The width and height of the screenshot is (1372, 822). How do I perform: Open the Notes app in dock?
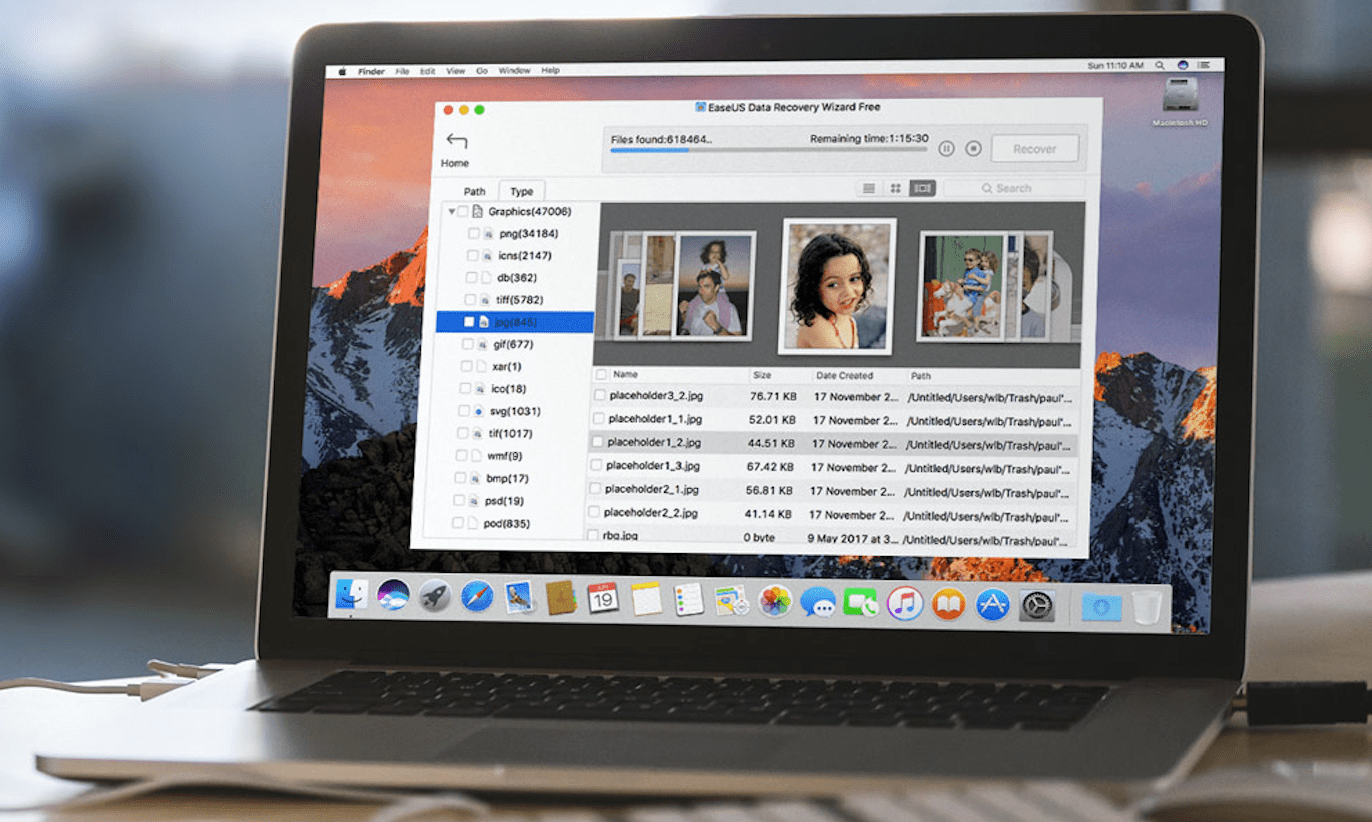(646, 598)
